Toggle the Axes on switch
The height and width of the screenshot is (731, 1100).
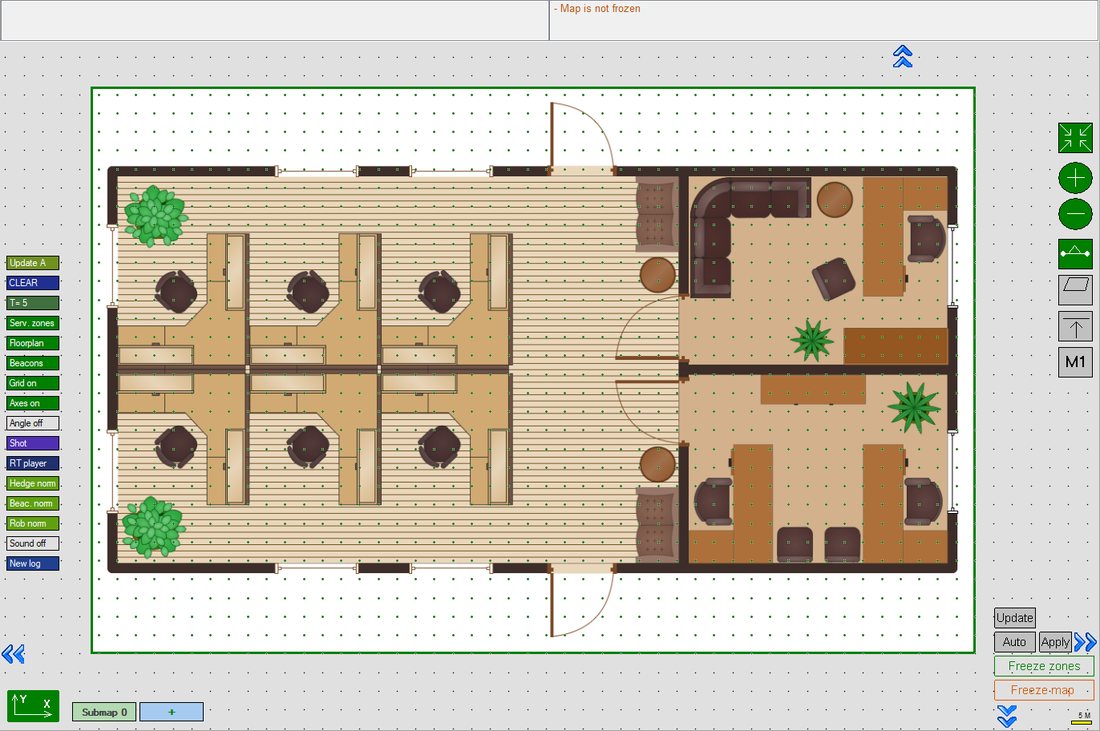[32, 403]
